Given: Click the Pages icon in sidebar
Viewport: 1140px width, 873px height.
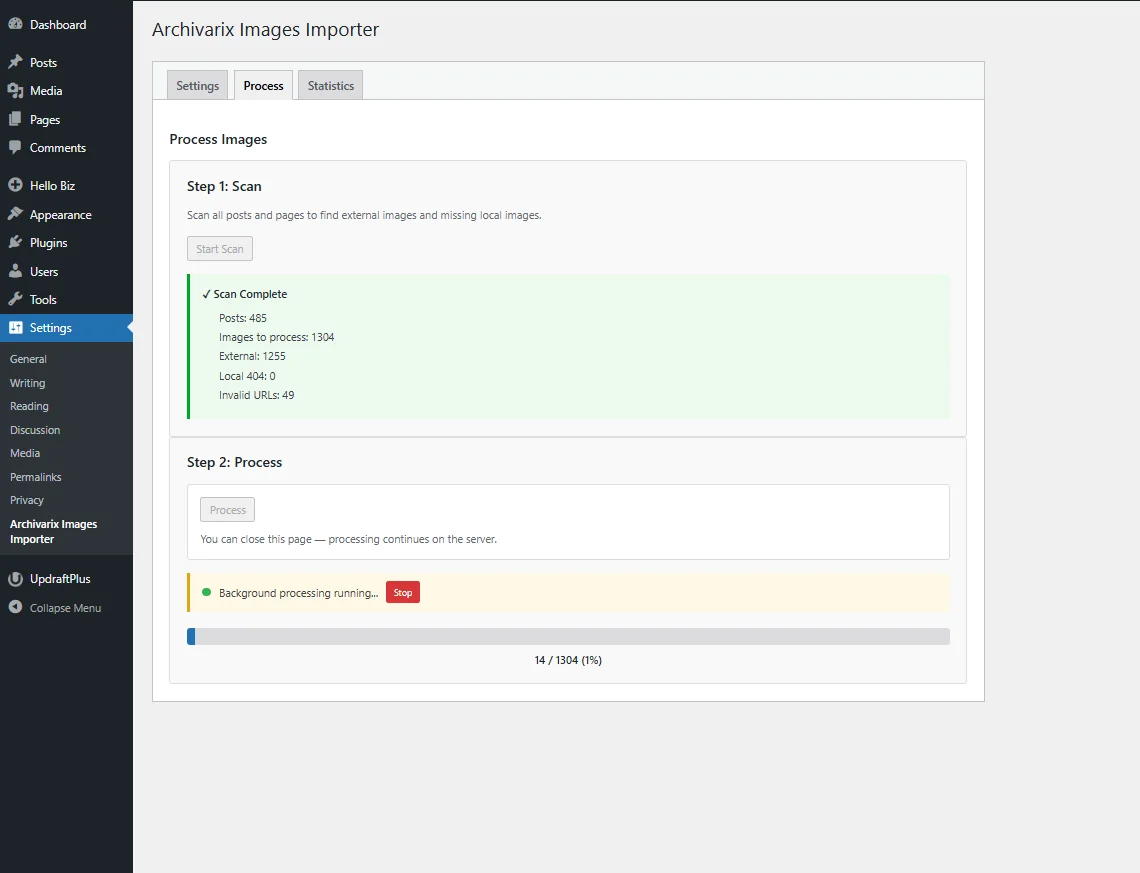Looking at the screenshot, I should pos(15,119).
